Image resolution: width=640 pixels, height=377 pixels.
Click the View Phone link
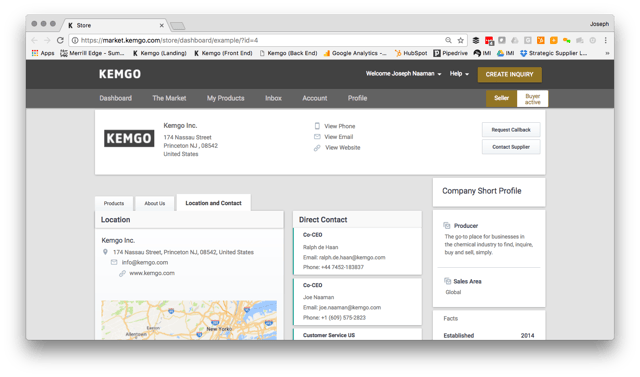340,126
